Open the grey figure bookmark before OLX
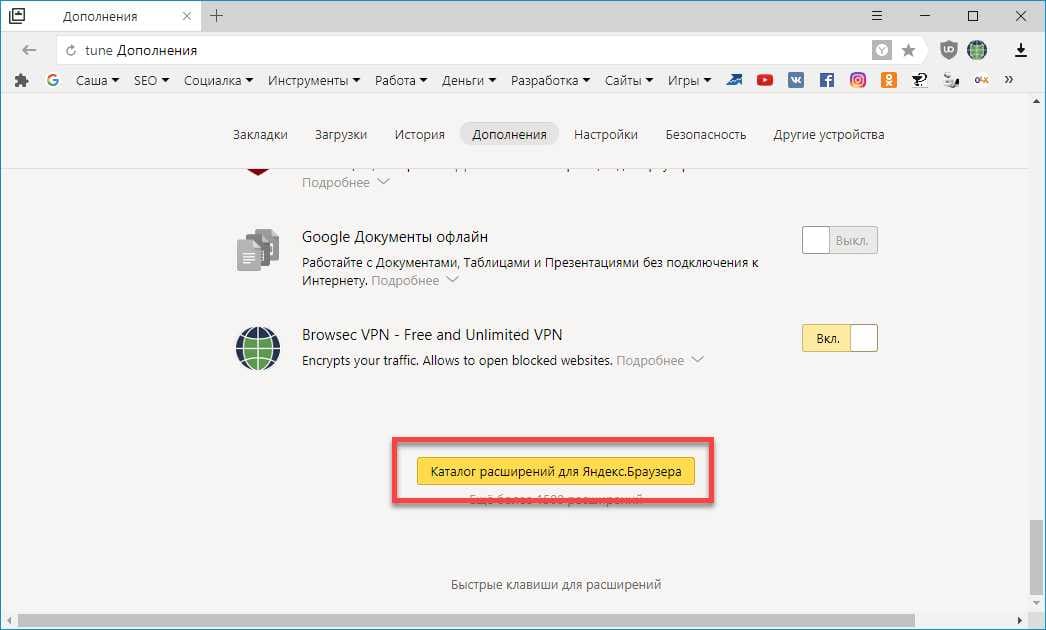Image resolution: width=1046 pixels, height=630 pixels. tap(951, 80)
